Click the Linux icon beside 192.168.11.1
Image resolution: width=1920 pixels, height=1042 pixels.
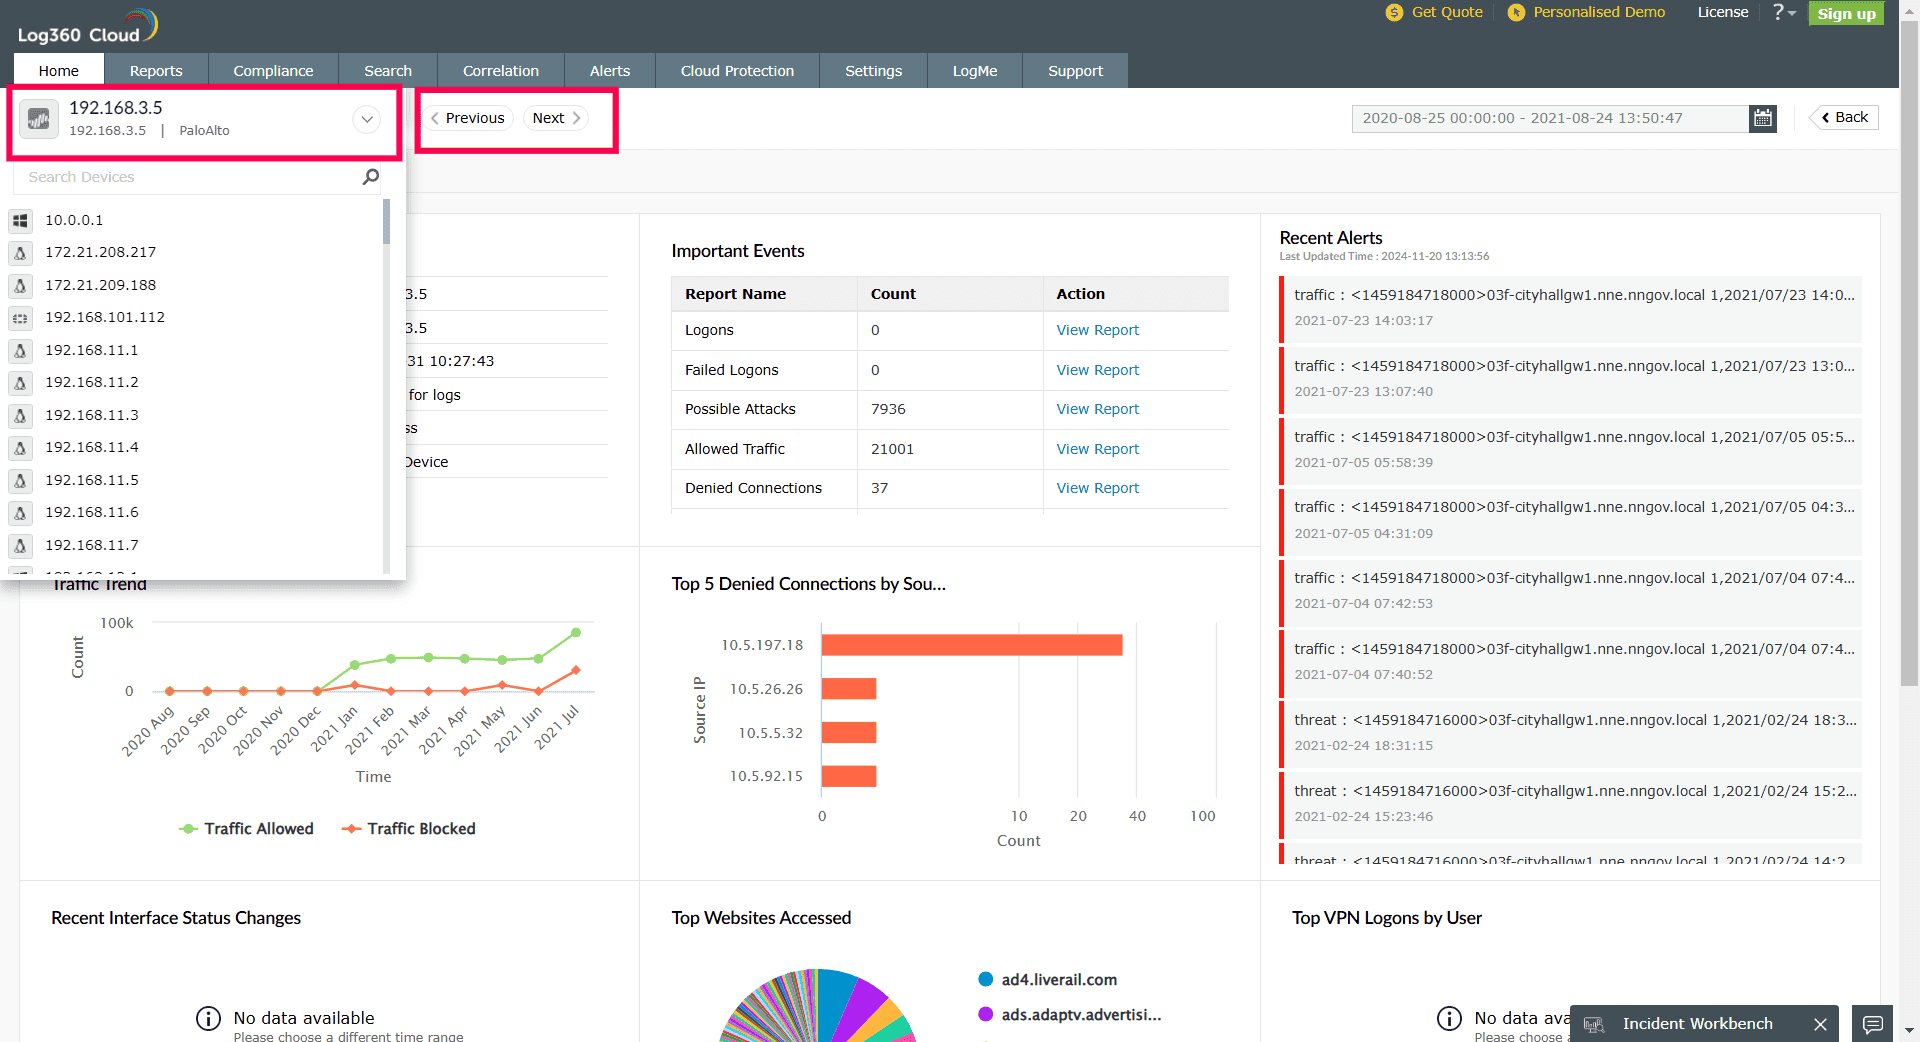pos(20,350)
